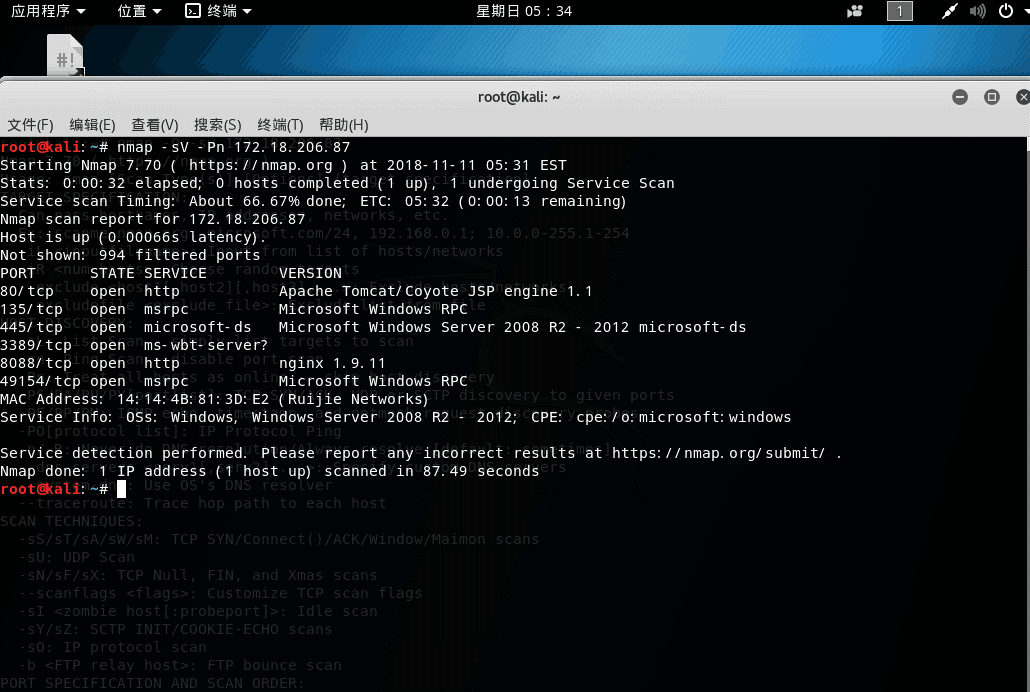Click the nginx 1.9.11 version text

tap(332, 363)
